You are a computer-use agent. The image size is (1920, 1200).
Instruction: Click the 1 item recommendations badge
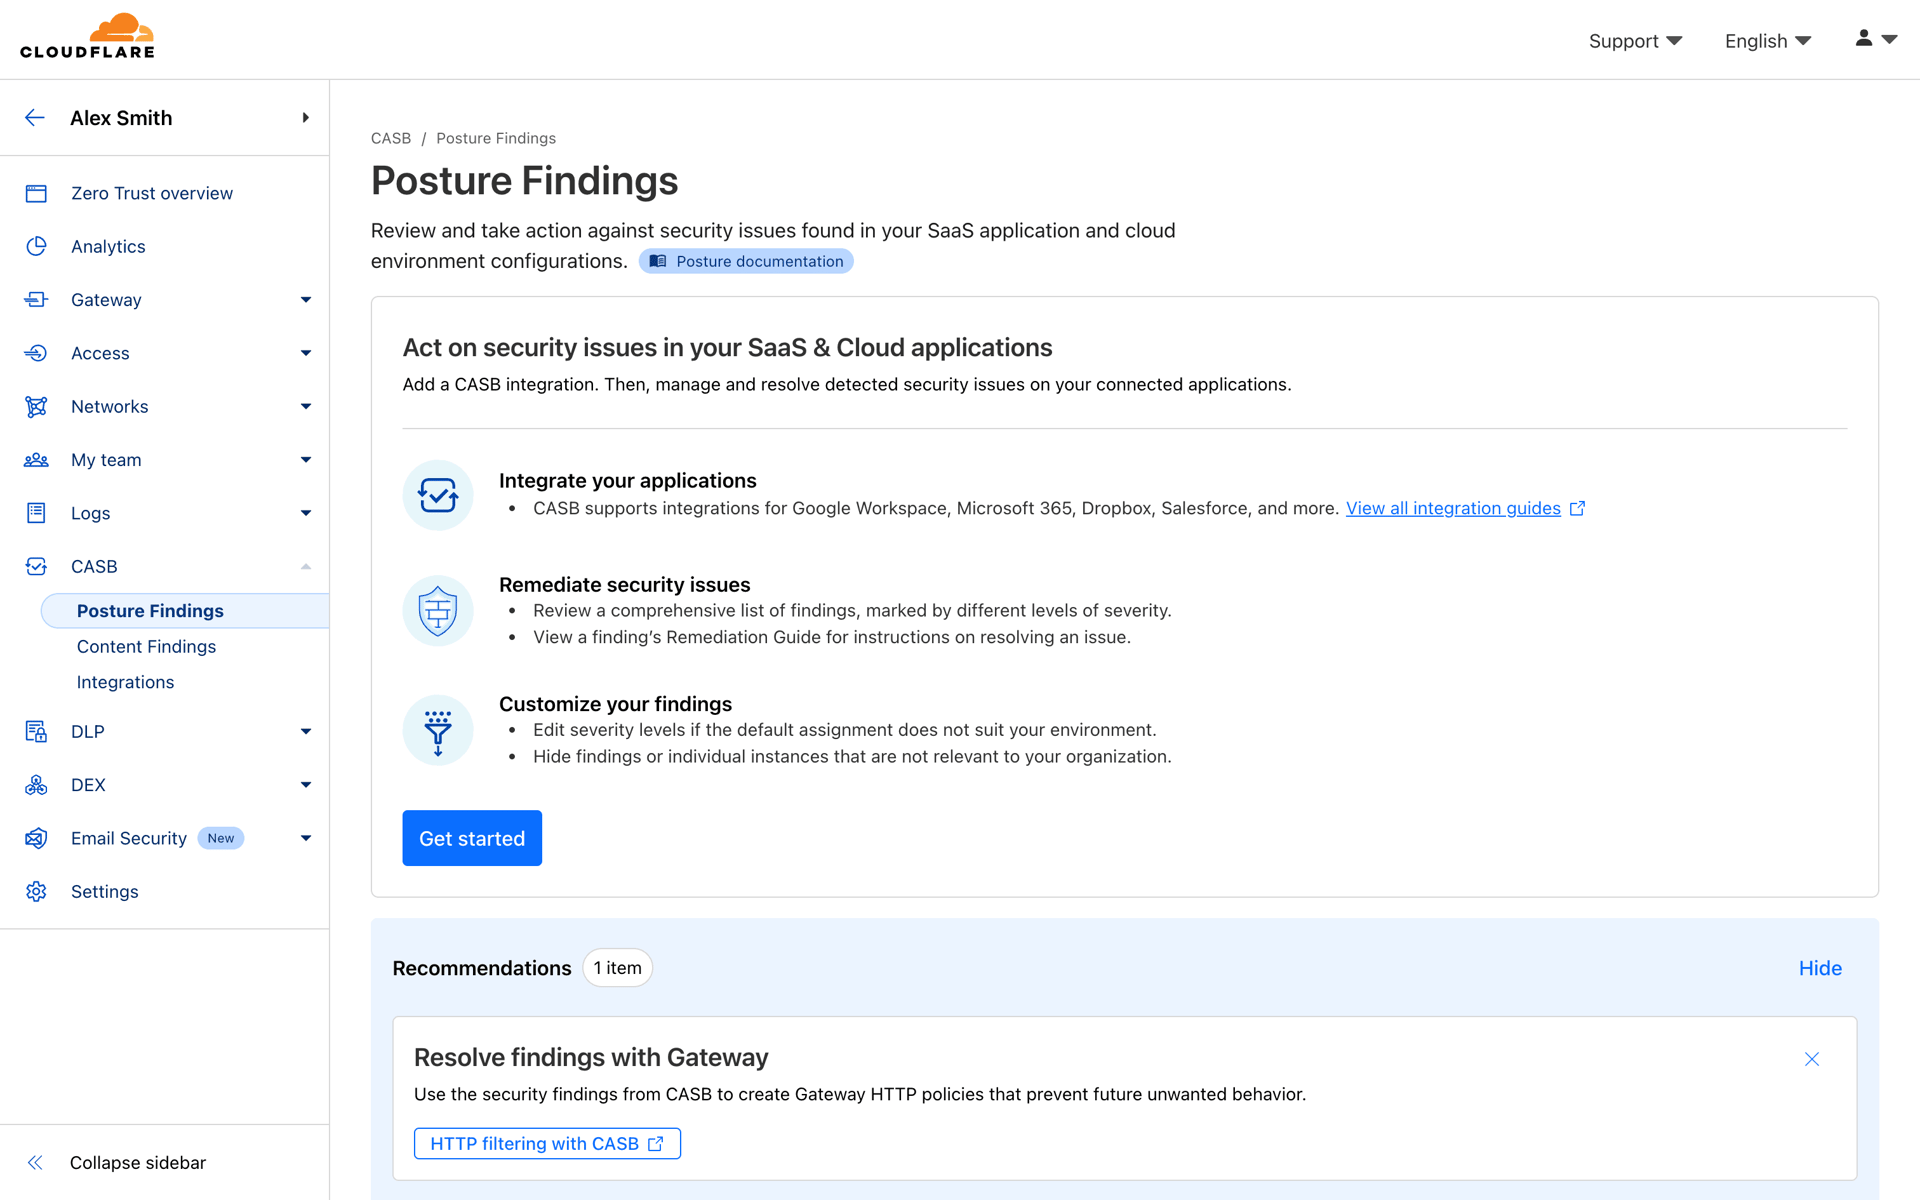[x=618, y=968]
